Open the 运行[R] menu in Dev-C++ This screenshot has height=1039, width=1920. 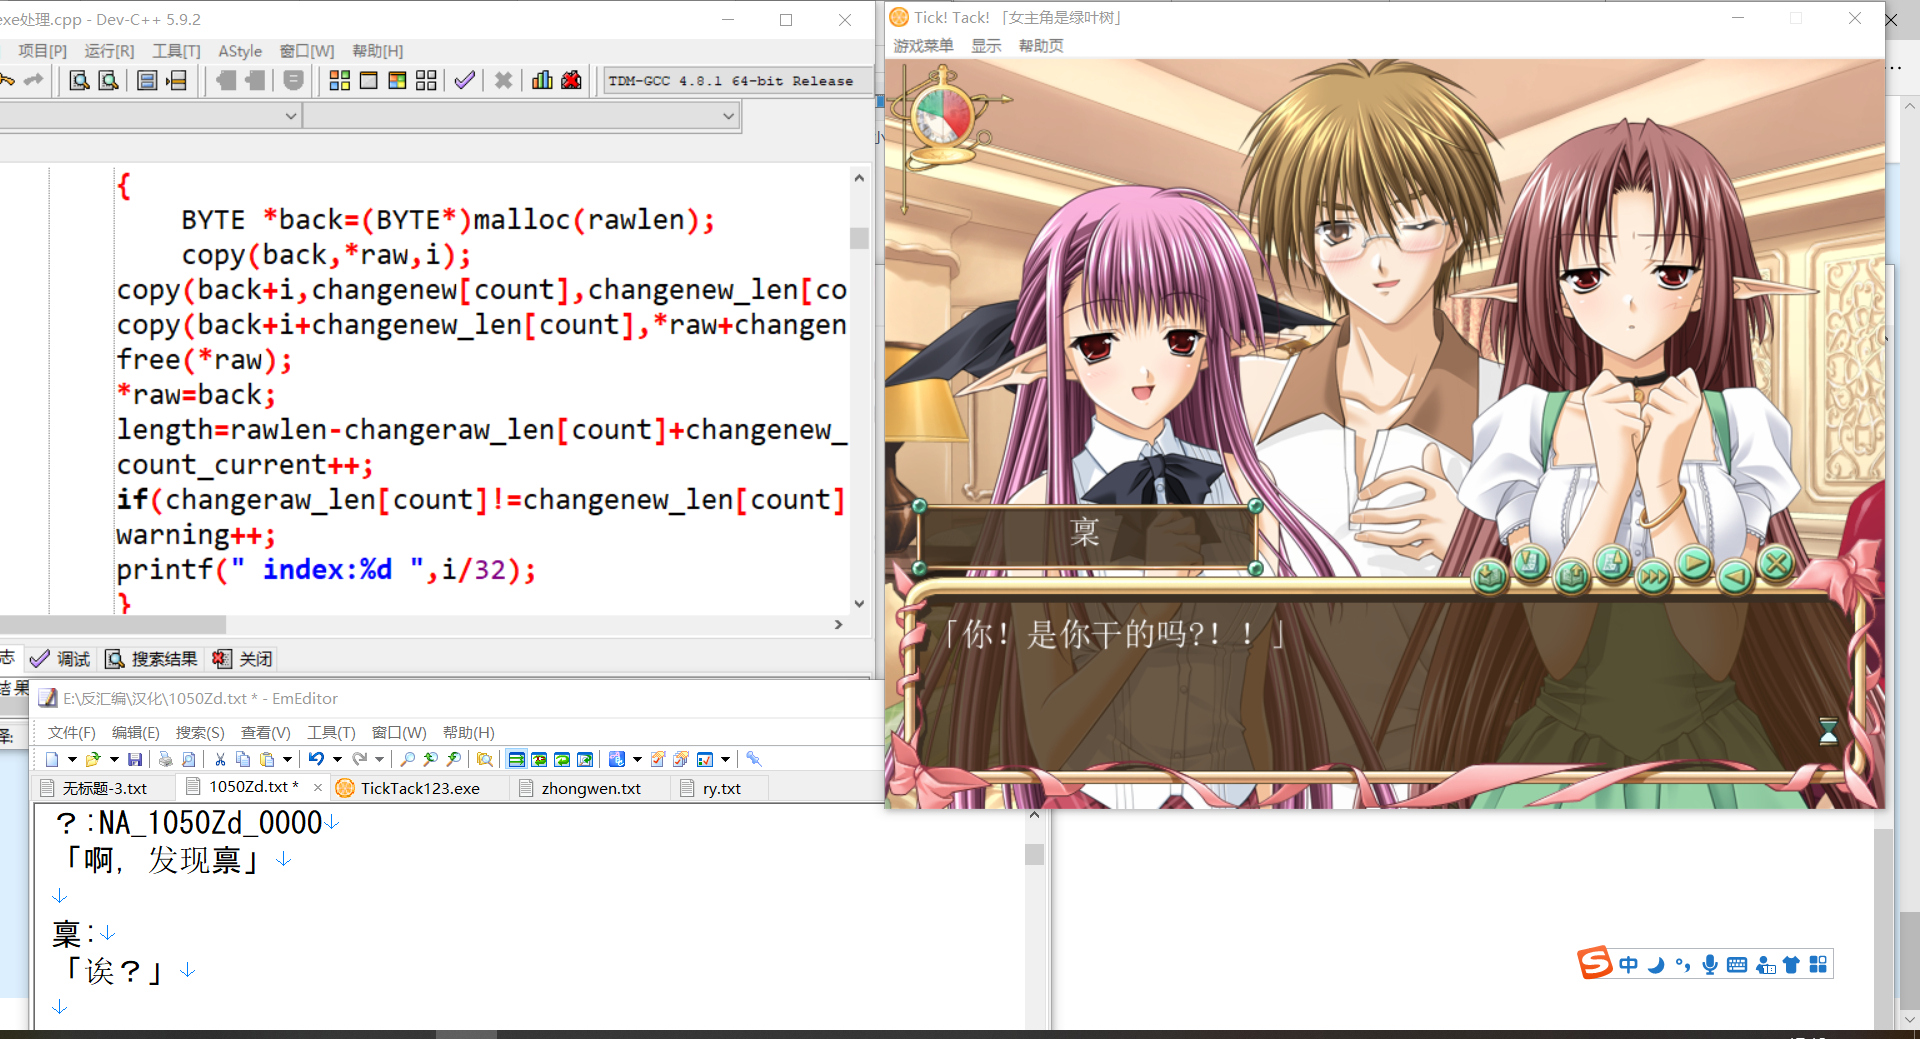(109, 51)
